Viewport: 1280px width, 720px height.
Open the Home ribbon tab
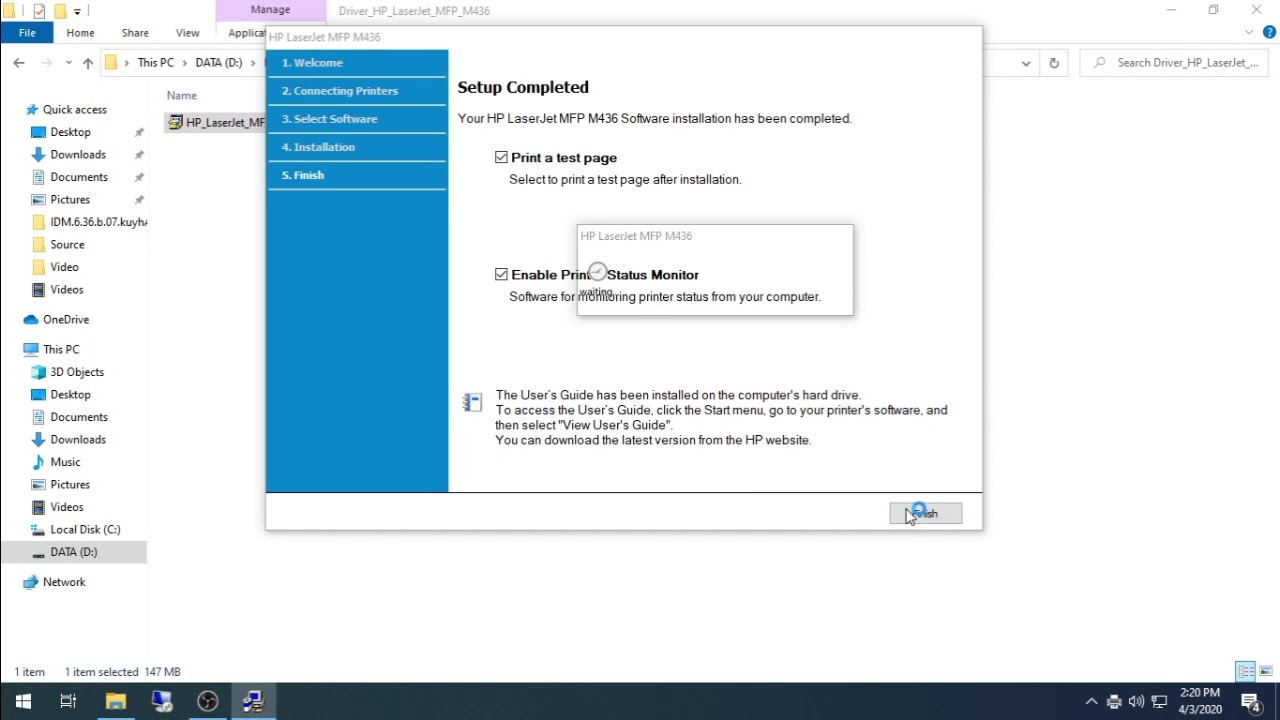pos(80,33)
